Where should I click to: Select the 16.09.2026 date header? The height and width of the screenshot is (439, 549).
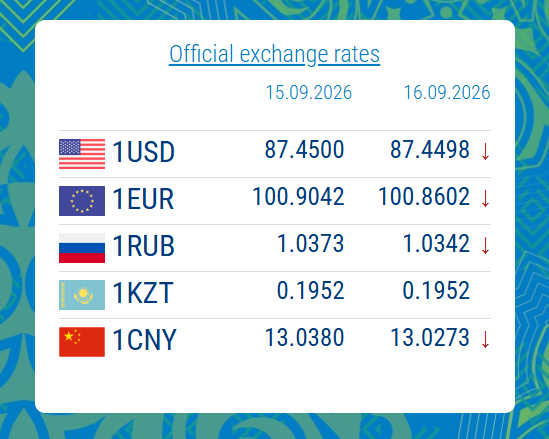447,92
